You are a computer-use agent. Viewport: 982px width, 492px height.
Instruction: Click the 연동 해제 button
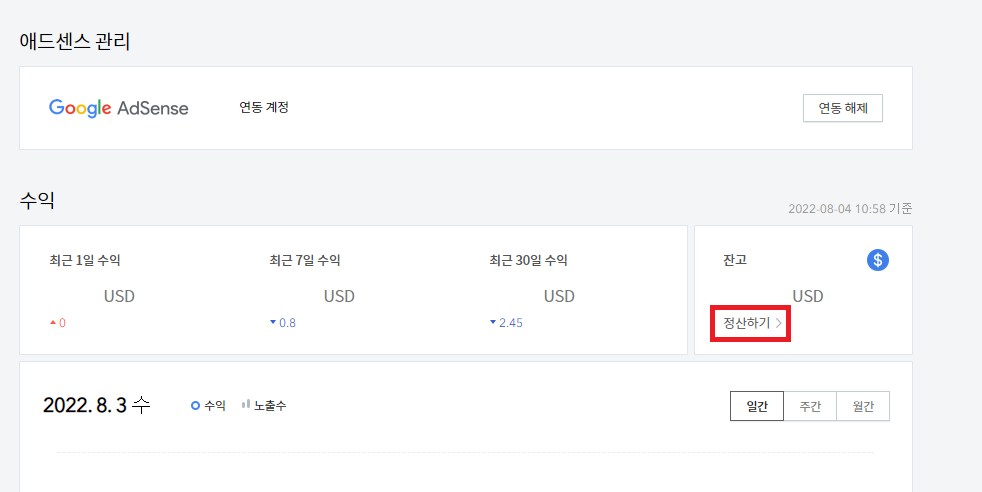[843, 108]
